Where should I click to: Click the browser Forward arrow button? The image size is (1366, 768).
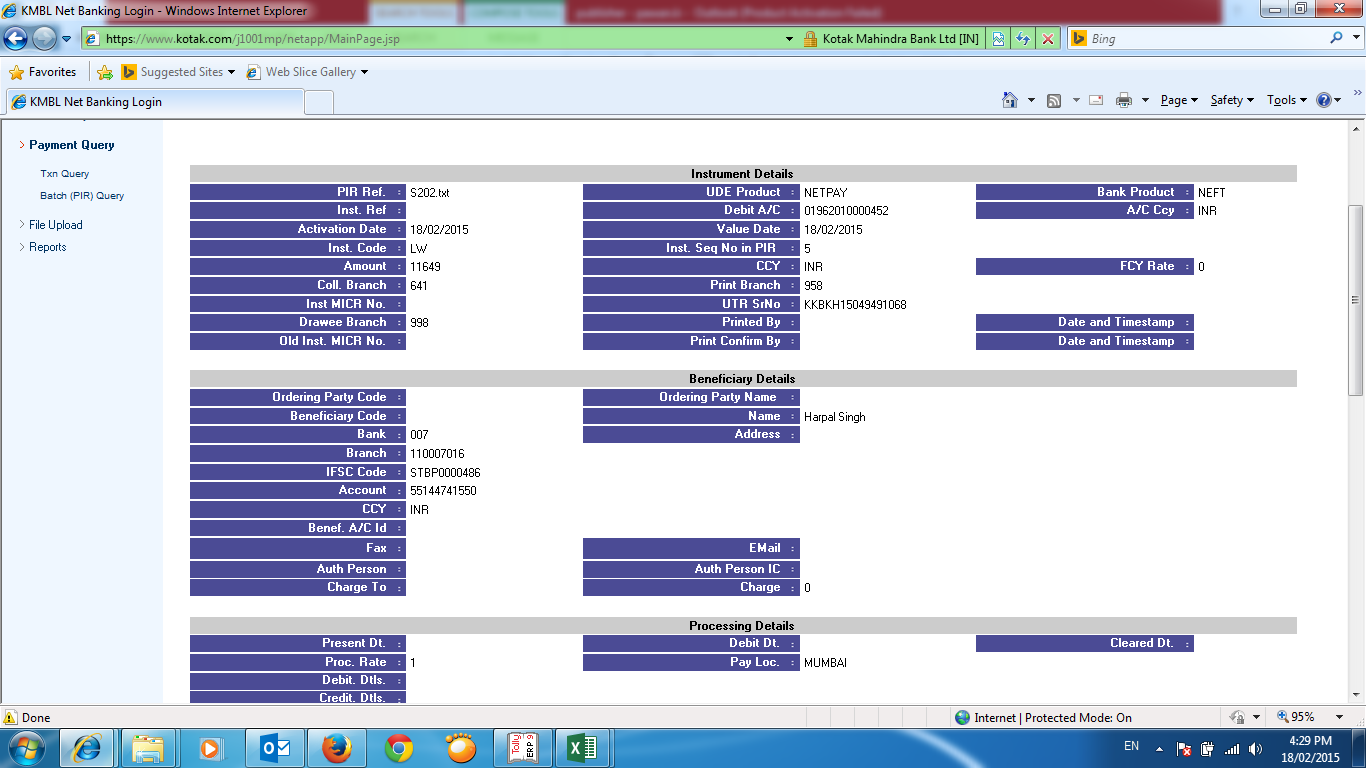point(45,39)
